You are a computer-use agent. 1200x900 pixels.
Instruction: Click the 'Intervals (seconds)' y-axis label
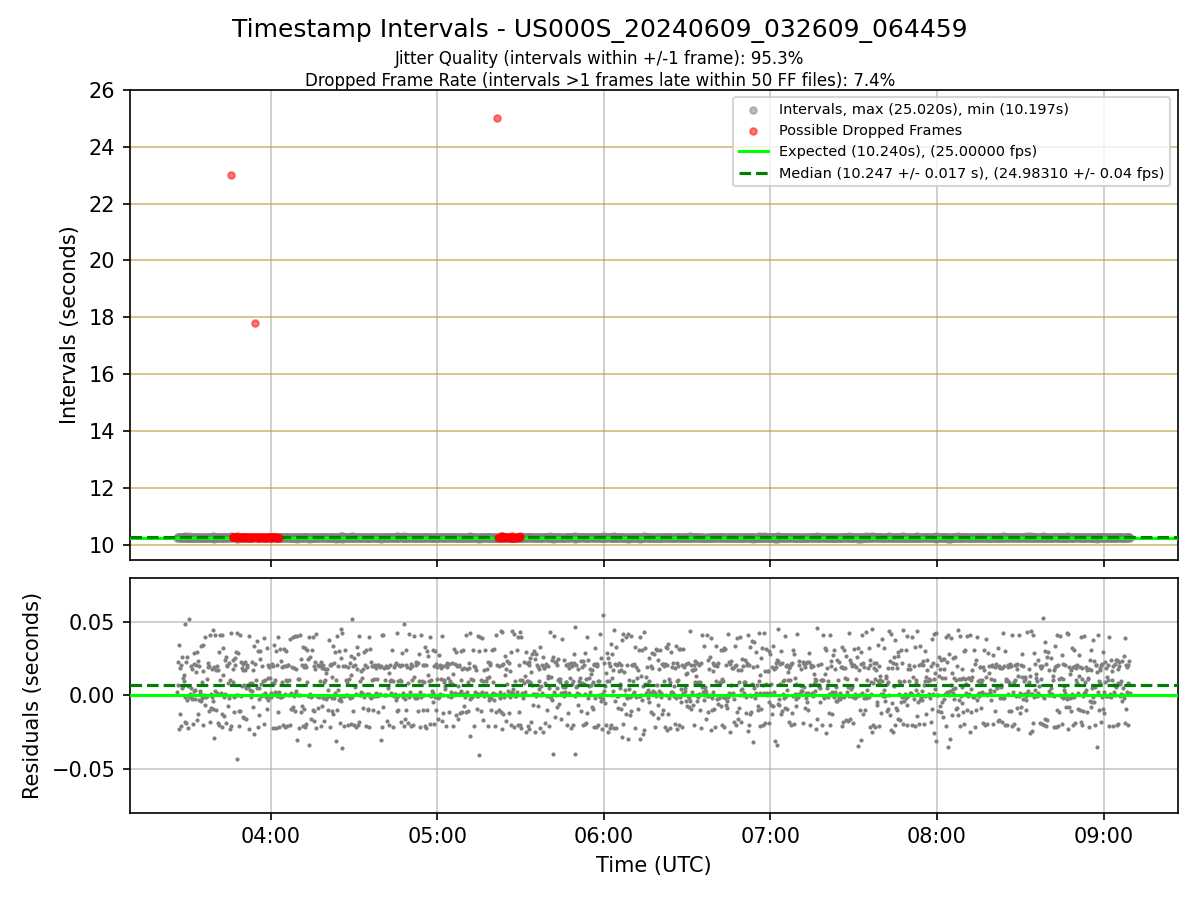68,324
